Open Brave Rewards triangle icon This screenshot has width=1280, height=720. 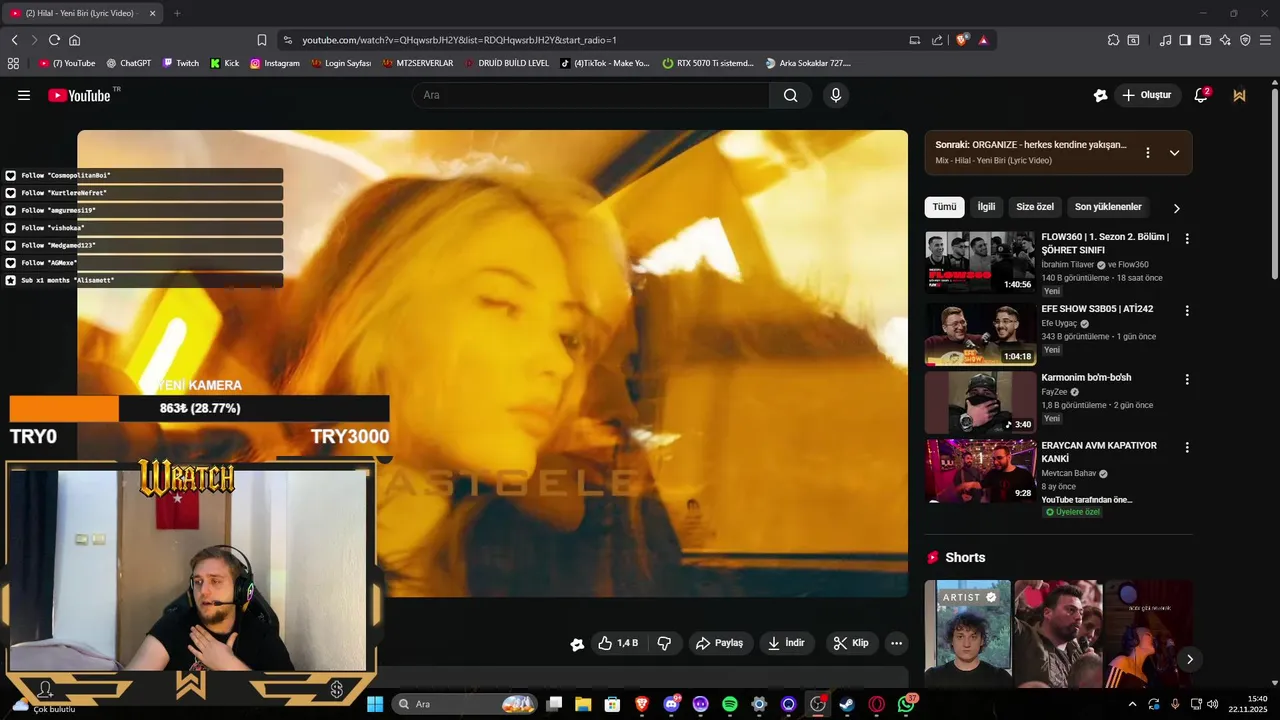(984, 40)
